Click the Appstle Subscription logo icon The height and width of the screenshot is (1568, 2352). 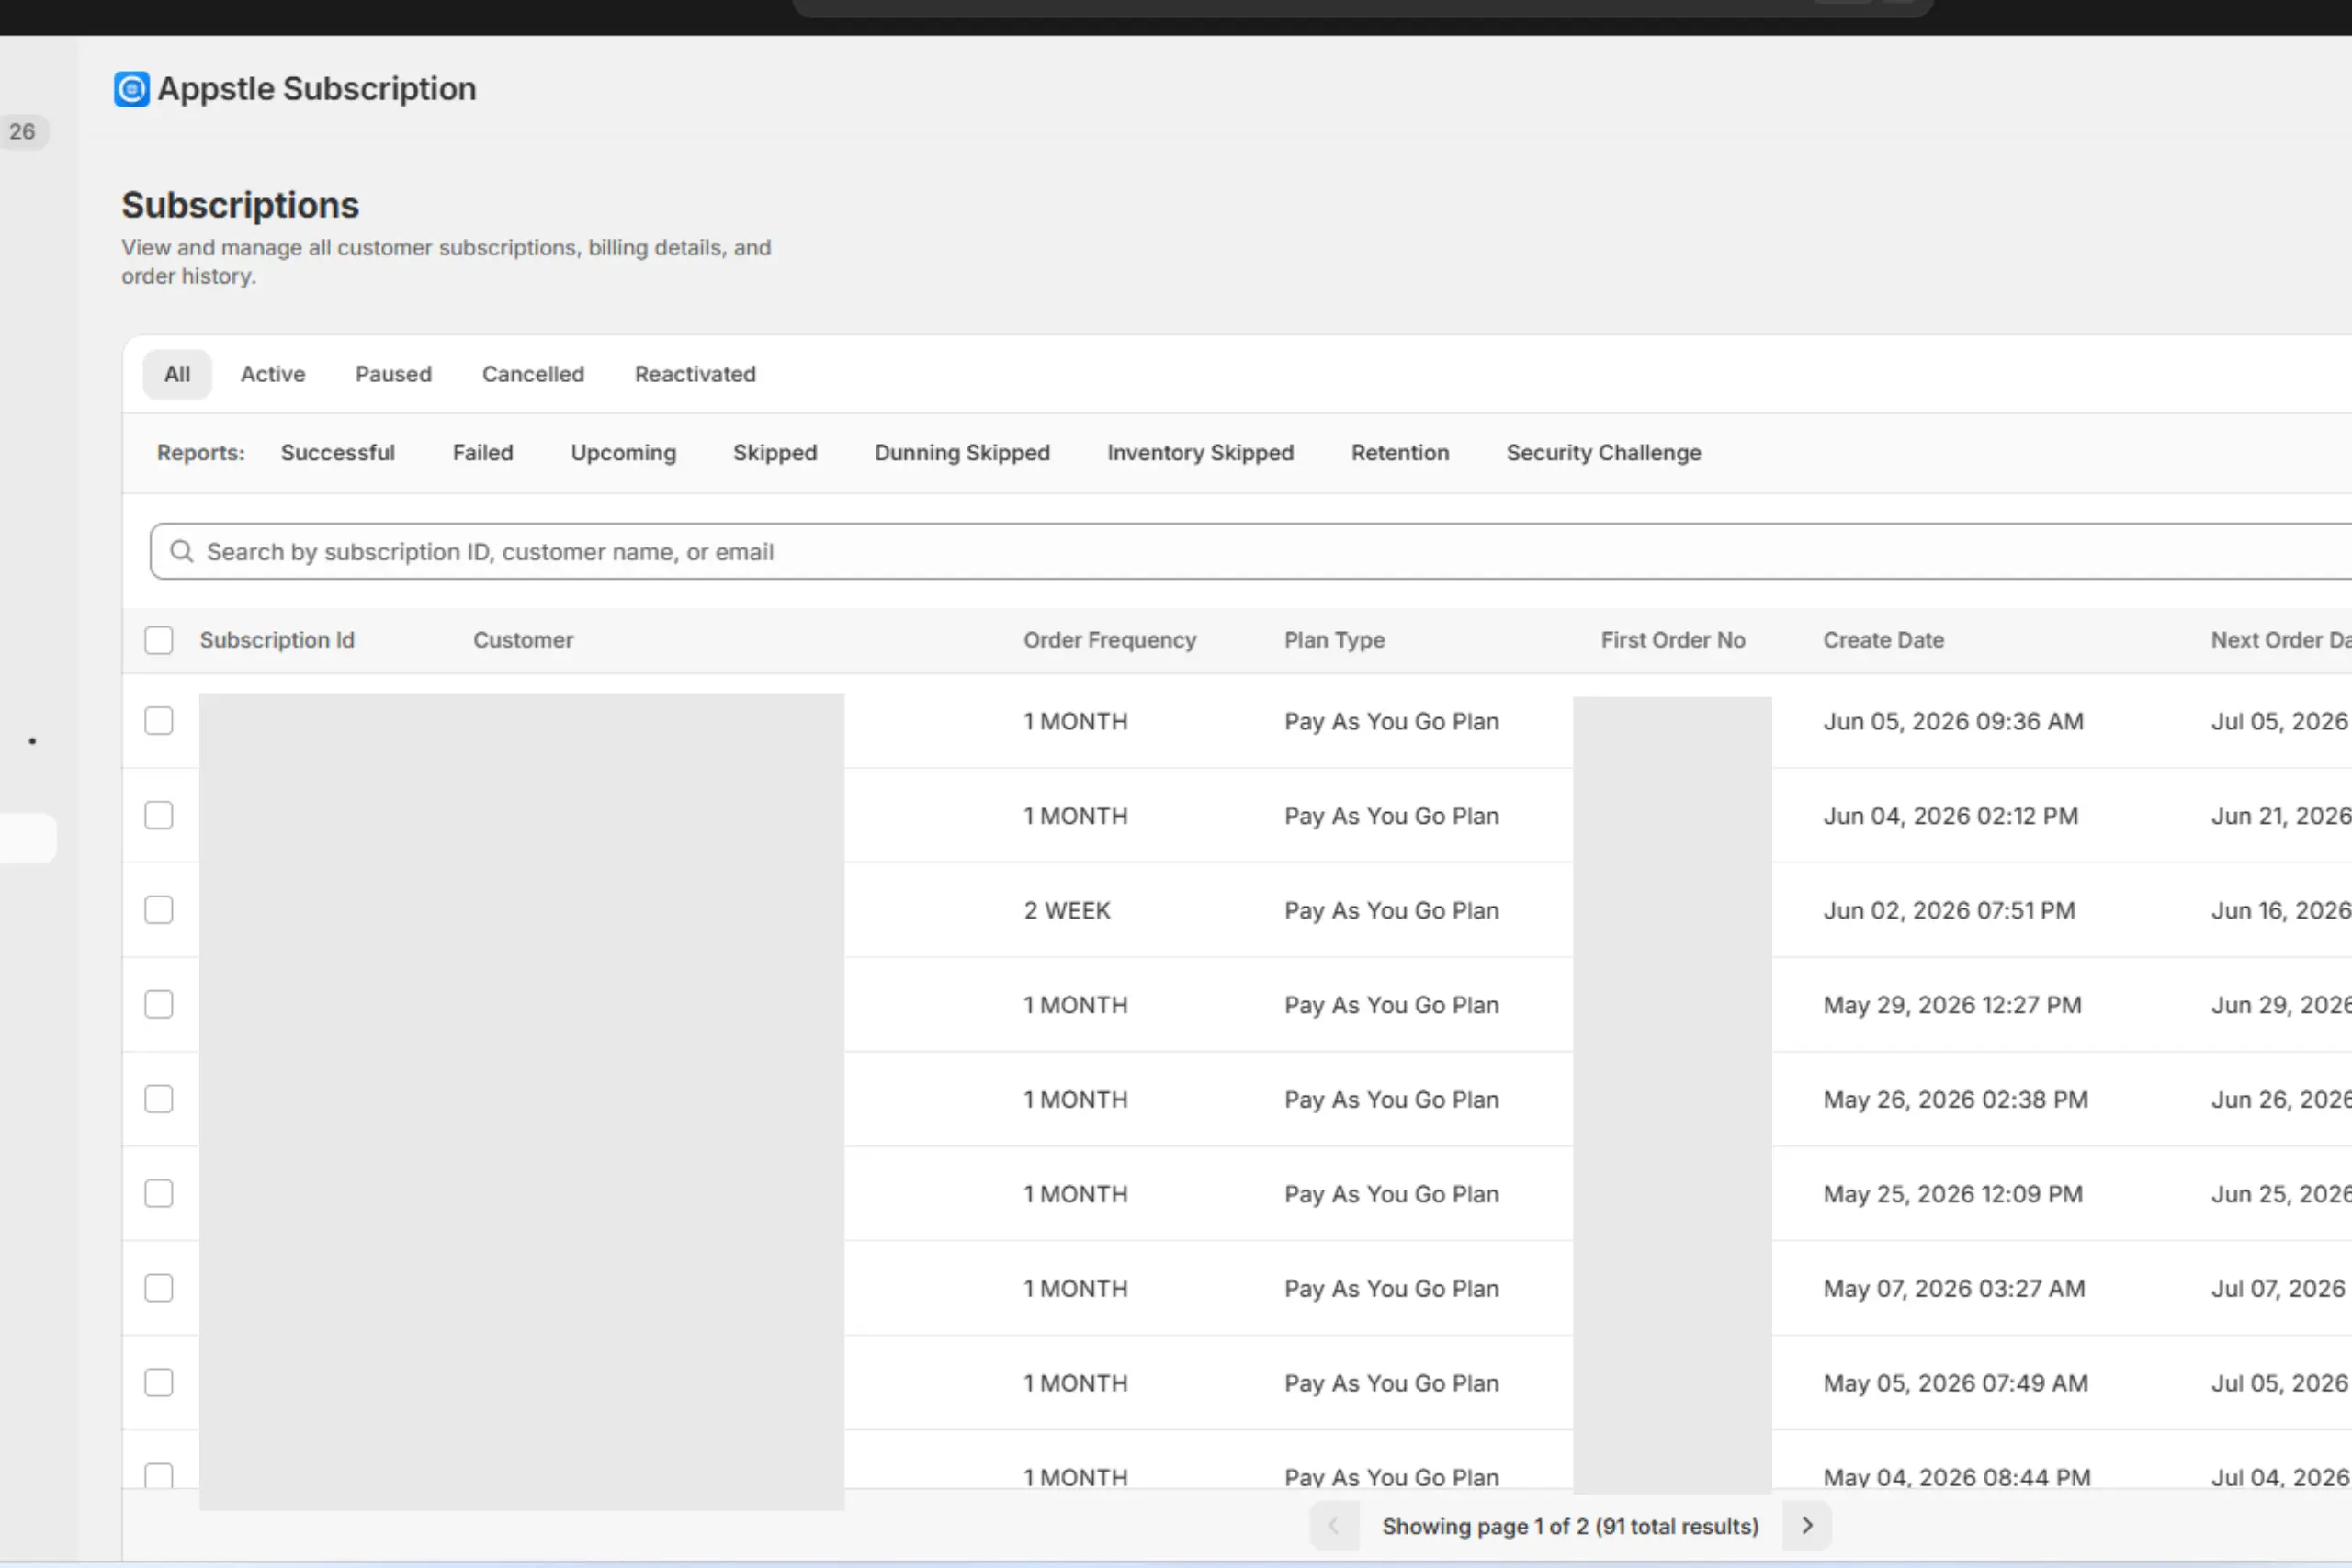pyautogui.click(x=131, y=89)
